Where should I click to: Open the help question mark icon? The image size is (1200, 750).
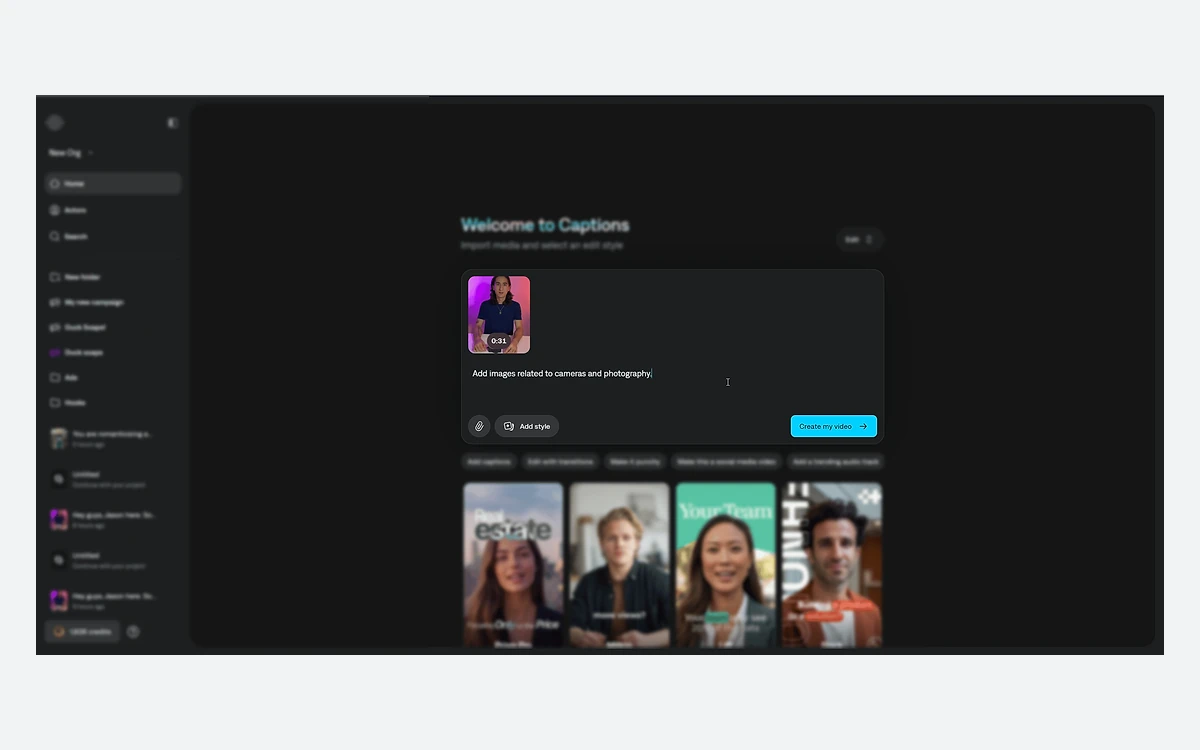pos(133,632)
